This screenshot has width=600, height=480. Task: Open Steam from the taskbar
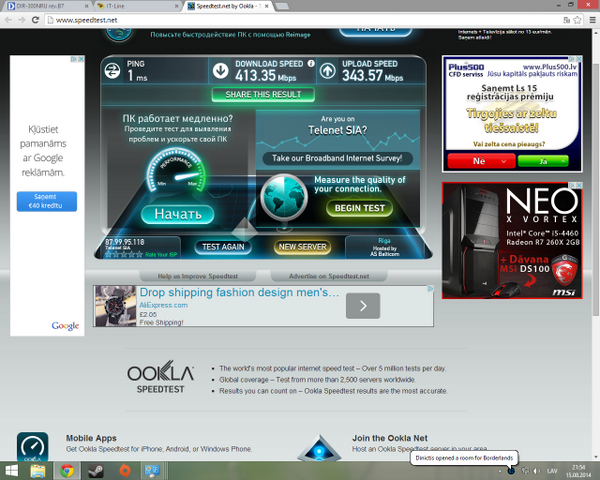(96, 471)
